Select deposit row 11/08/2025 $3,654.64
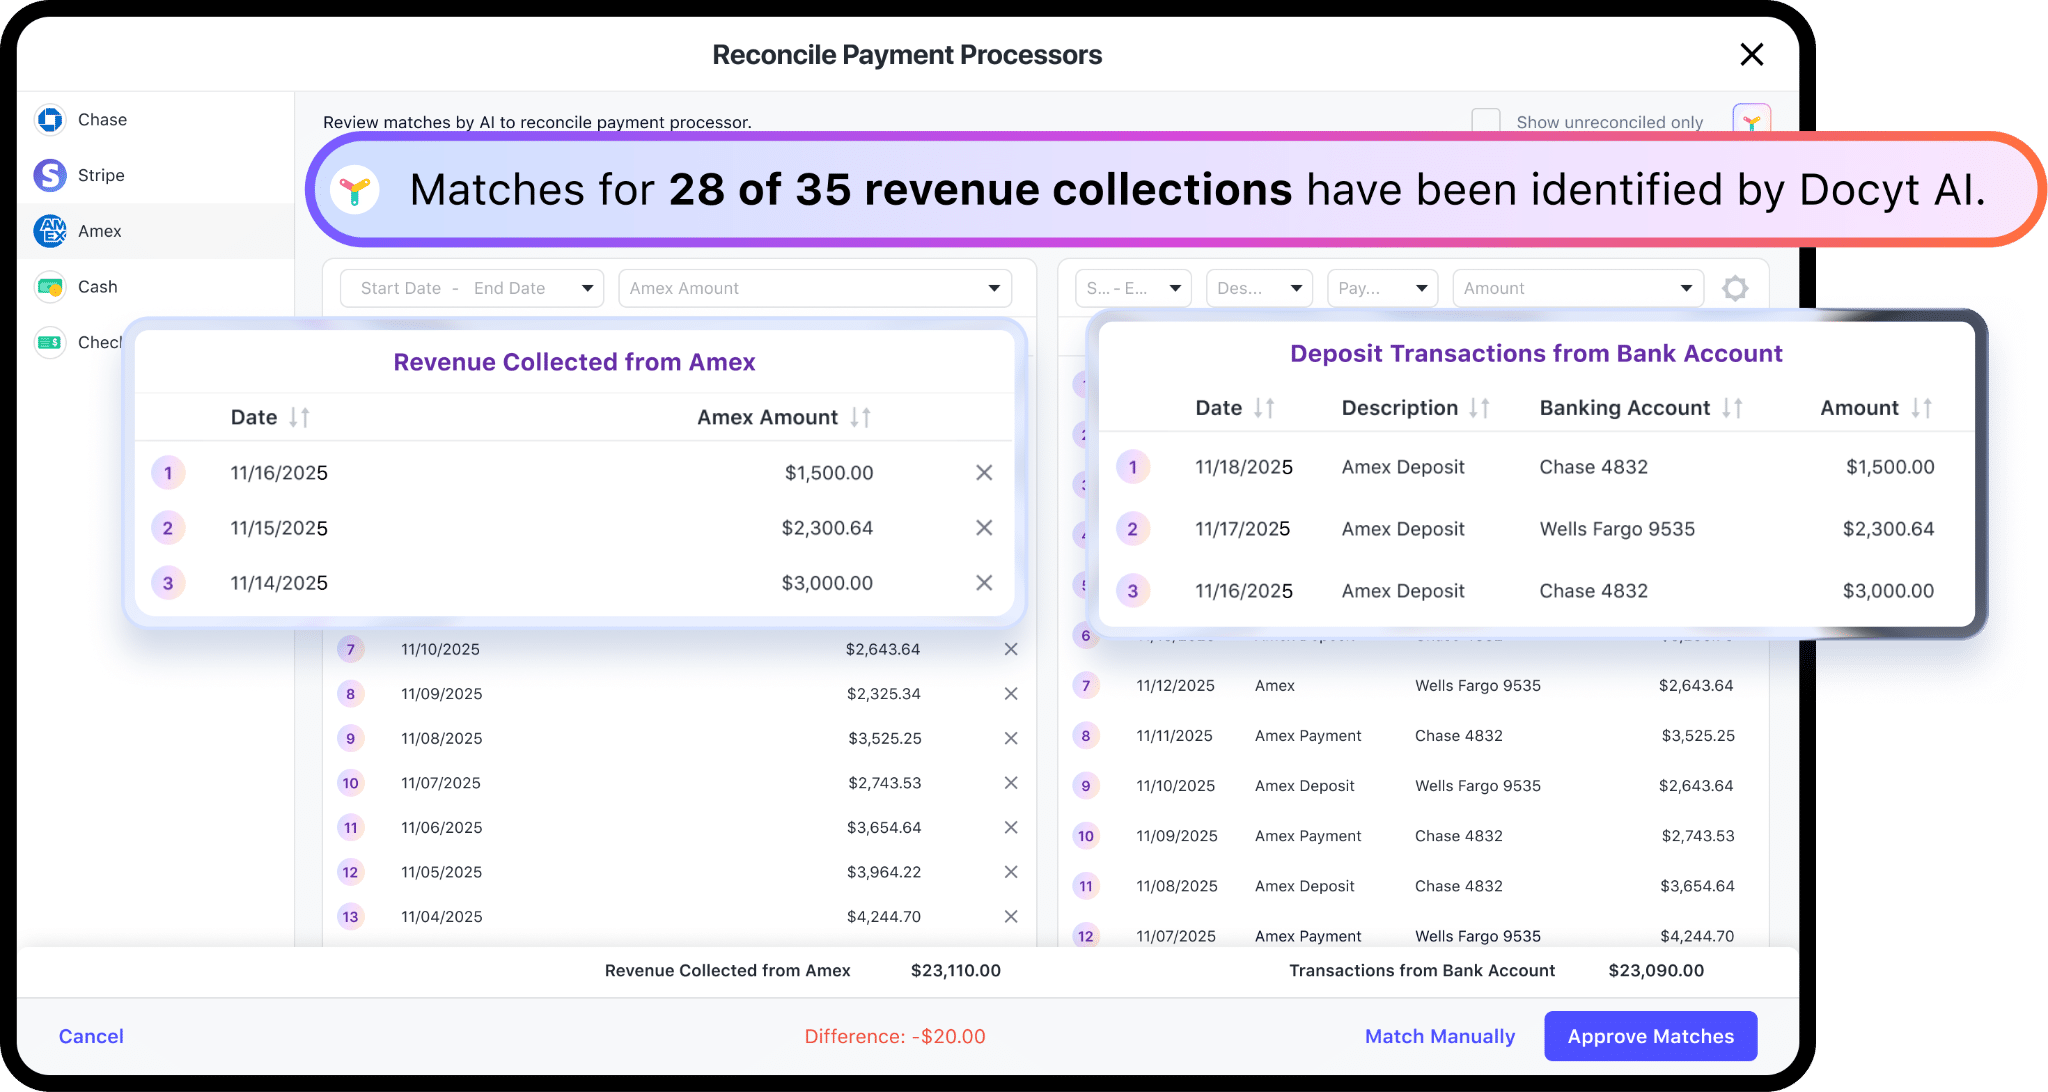The height and width of the screenshot is (1092, 2048). click(1414, 886)
